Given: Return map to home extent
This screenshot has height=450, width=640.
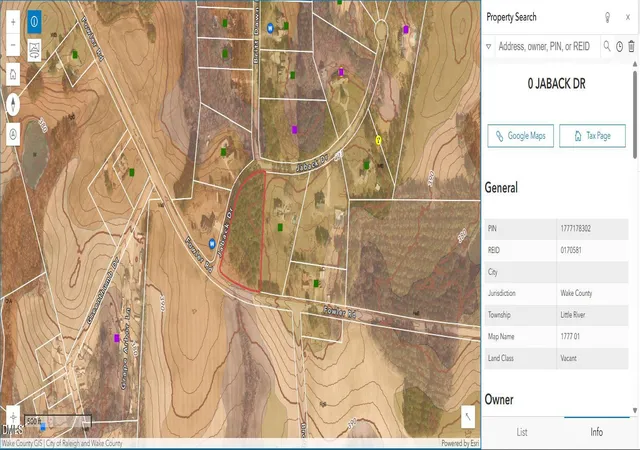Looking at the screenshot, I should (13, 75).
